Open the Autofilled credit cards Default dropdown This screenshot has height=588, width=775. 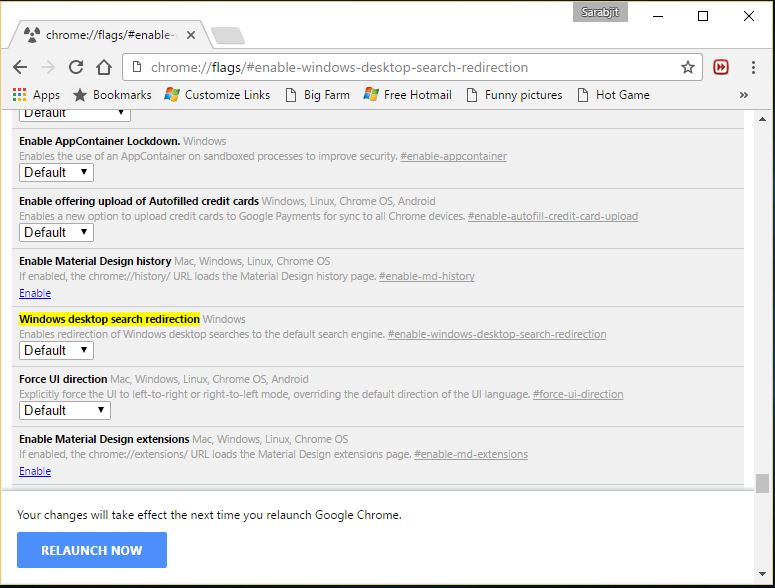(x=56, y=232)
